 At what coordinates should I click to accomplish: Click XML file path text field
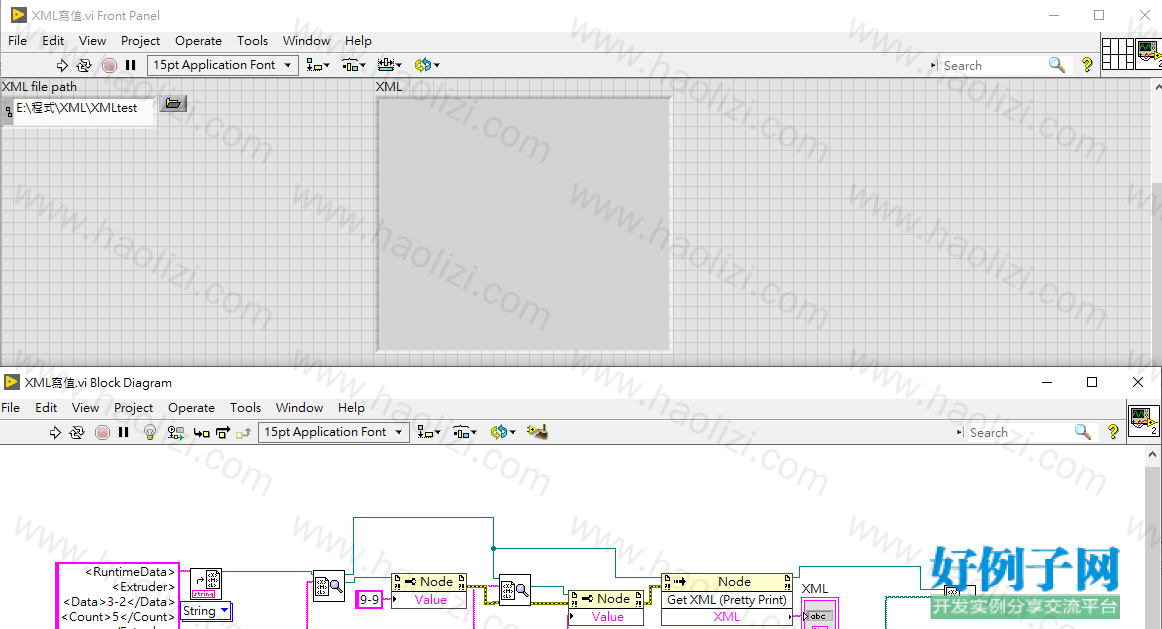(x=84, y=110)
